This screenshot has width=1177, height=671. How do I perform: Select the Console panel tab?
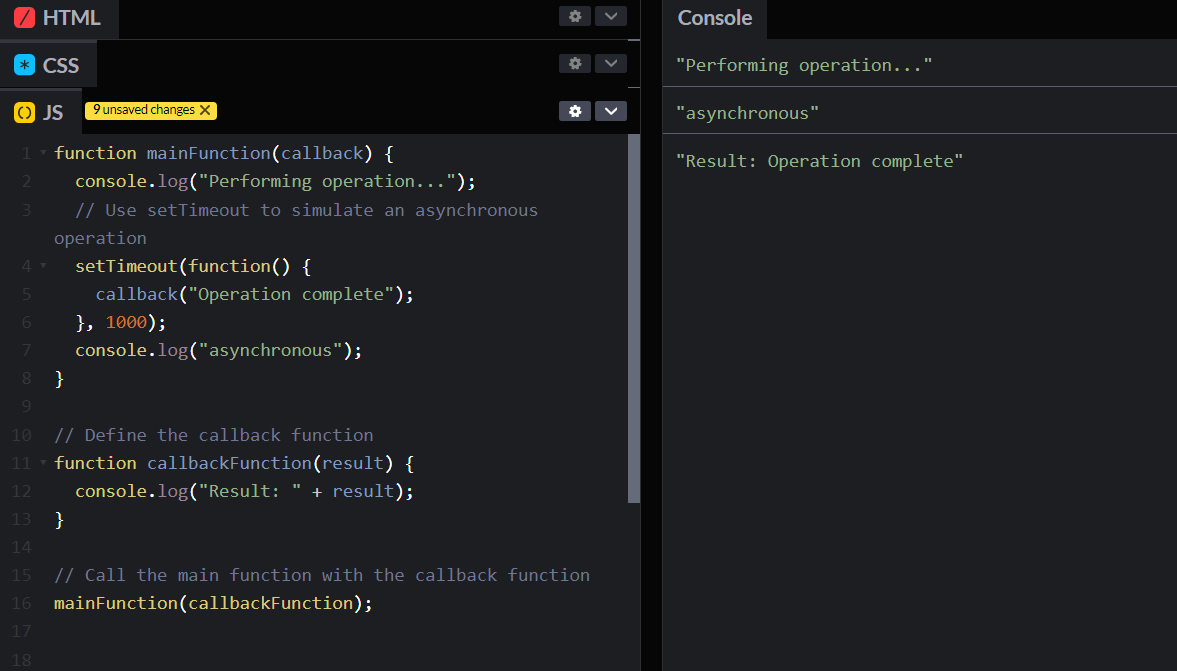[x=715, y=18]
